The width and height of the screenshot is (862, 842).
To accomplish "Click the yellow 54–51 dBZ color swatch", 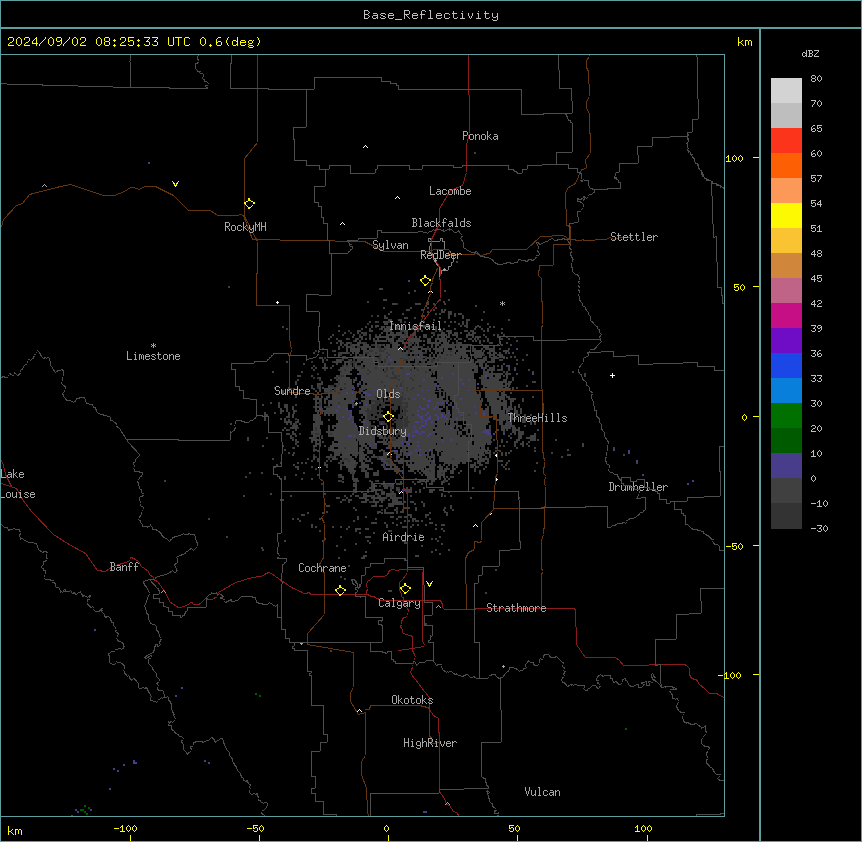I will pyautogui.click(x=786, y=215).
